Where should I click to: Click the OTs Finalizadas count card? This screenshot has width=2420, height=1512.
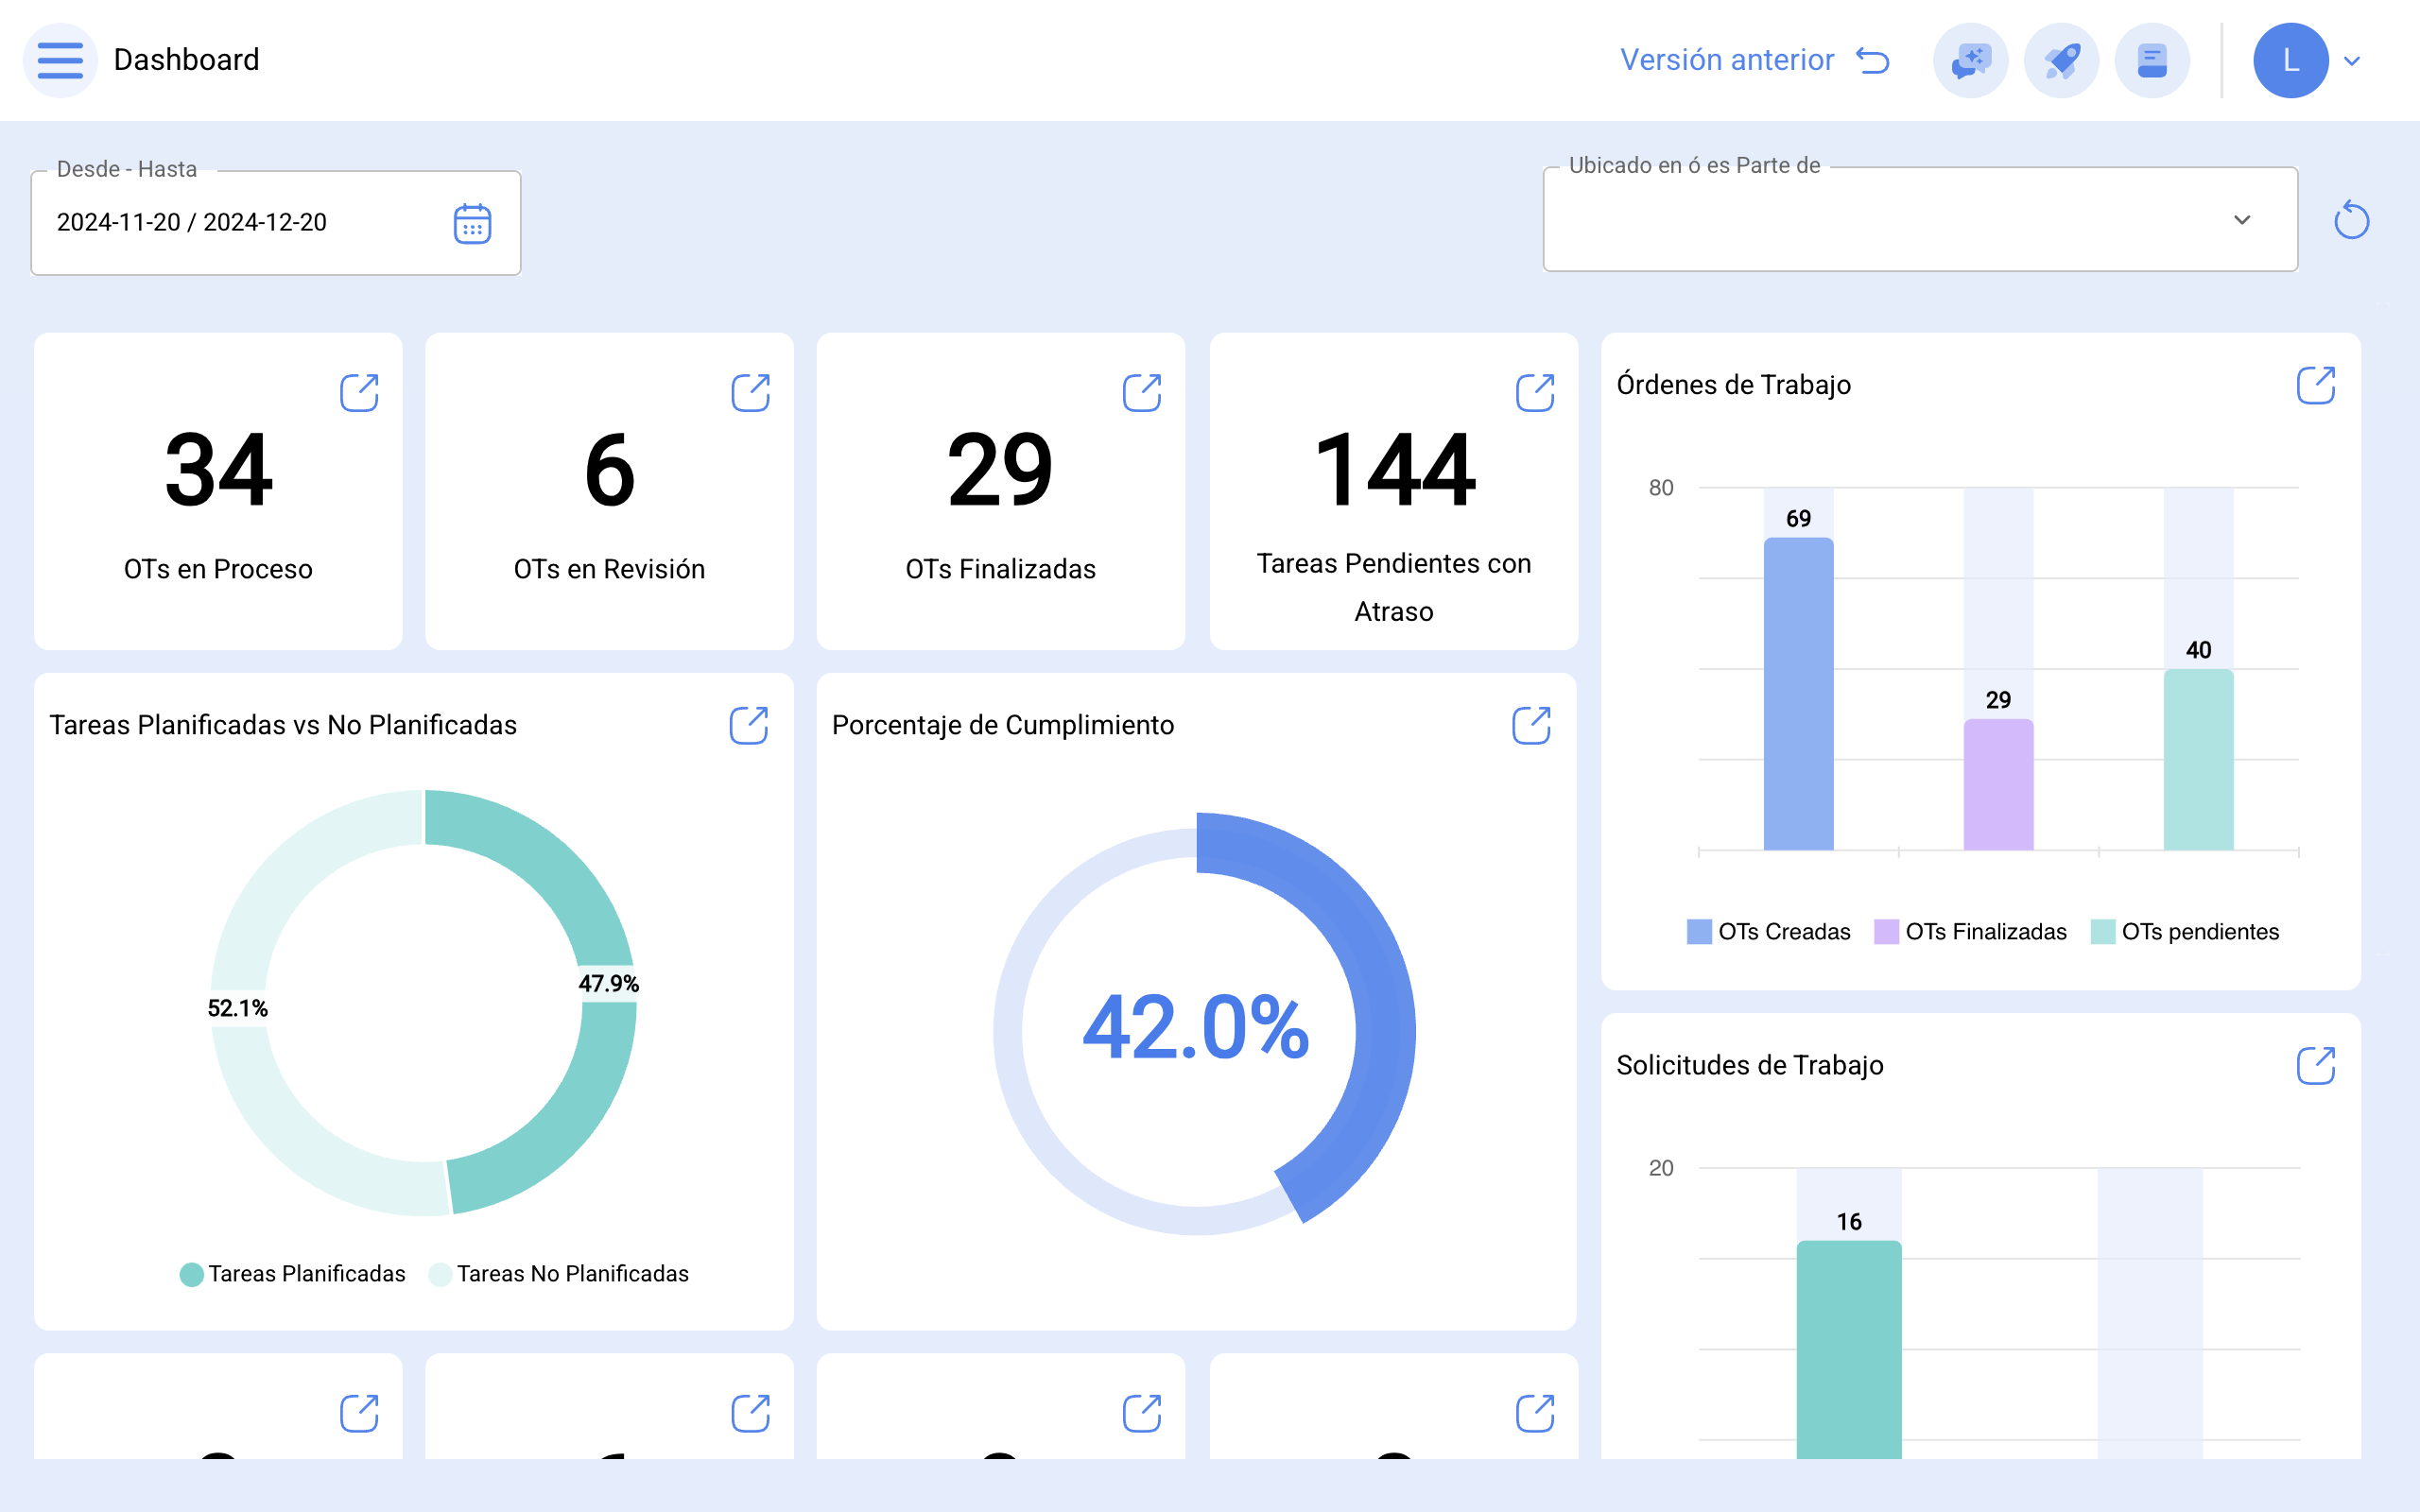(x=1000, y=492)
